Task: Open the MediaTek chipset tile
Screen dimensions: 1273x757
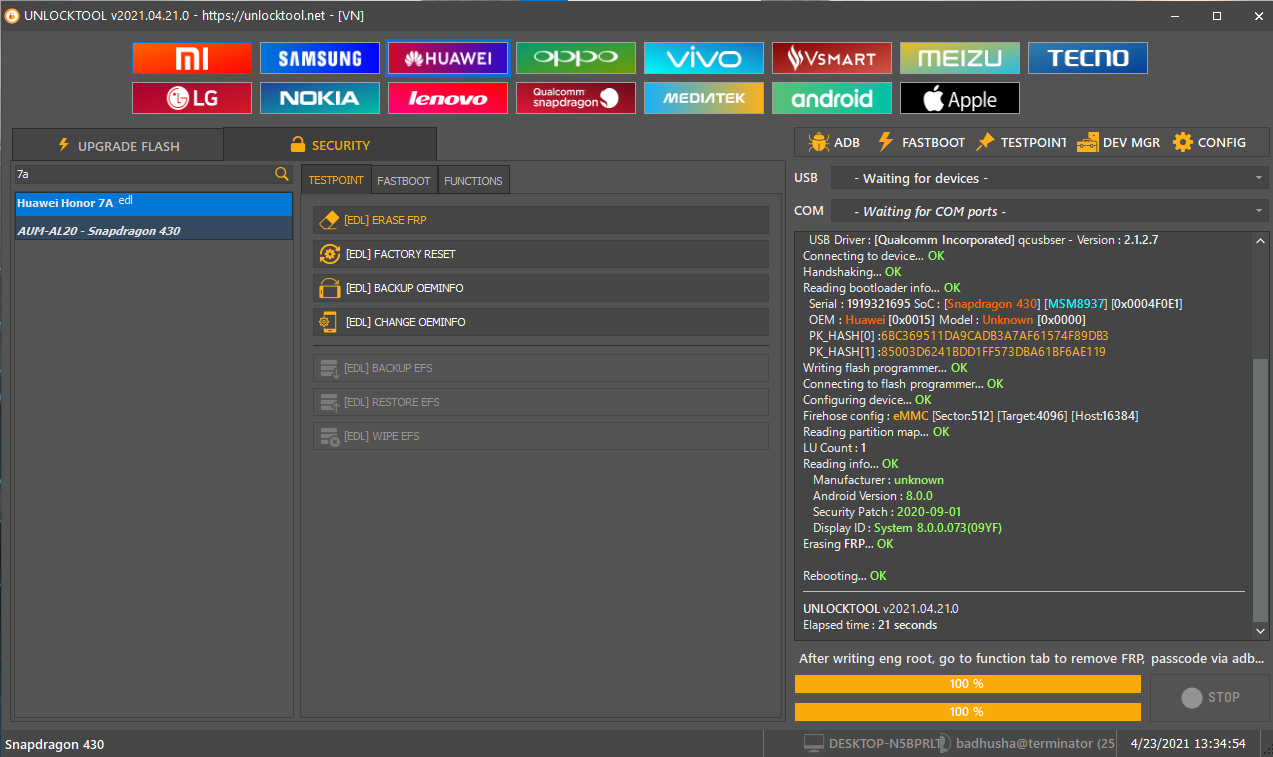Action: (704, 98)
